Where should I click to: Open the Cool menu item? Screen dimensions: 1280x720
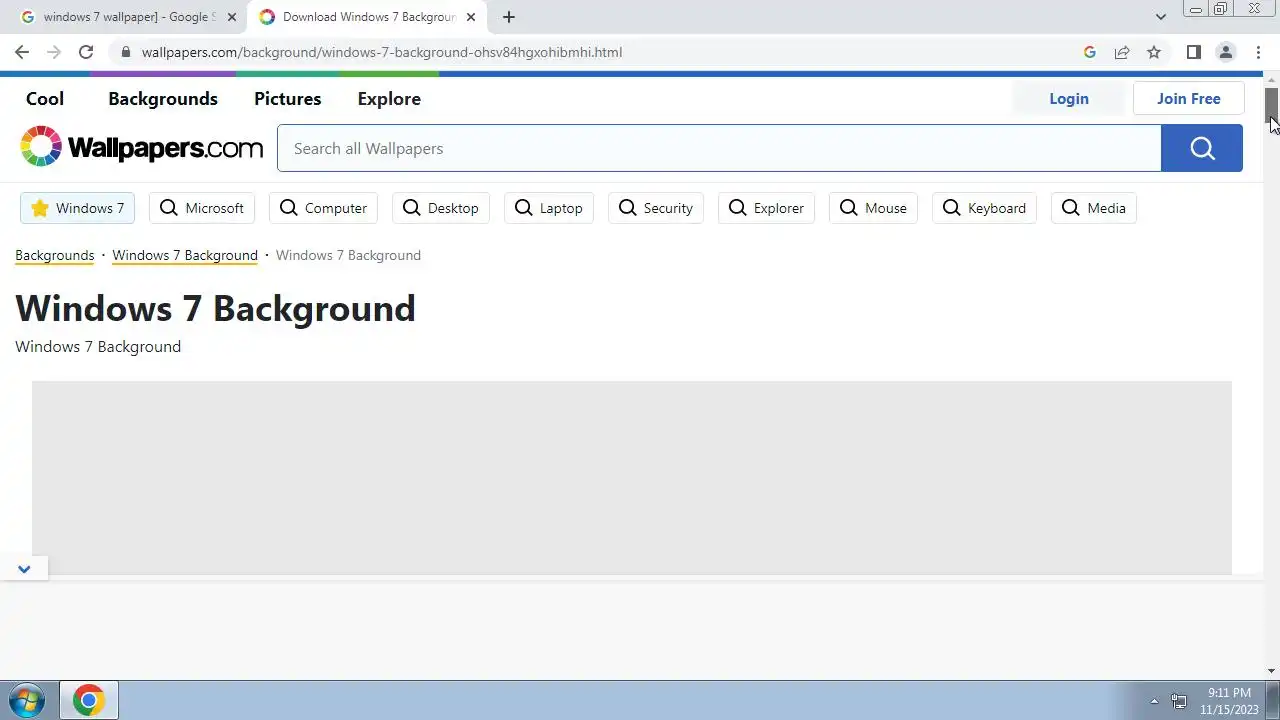click(x=45, y=98)
